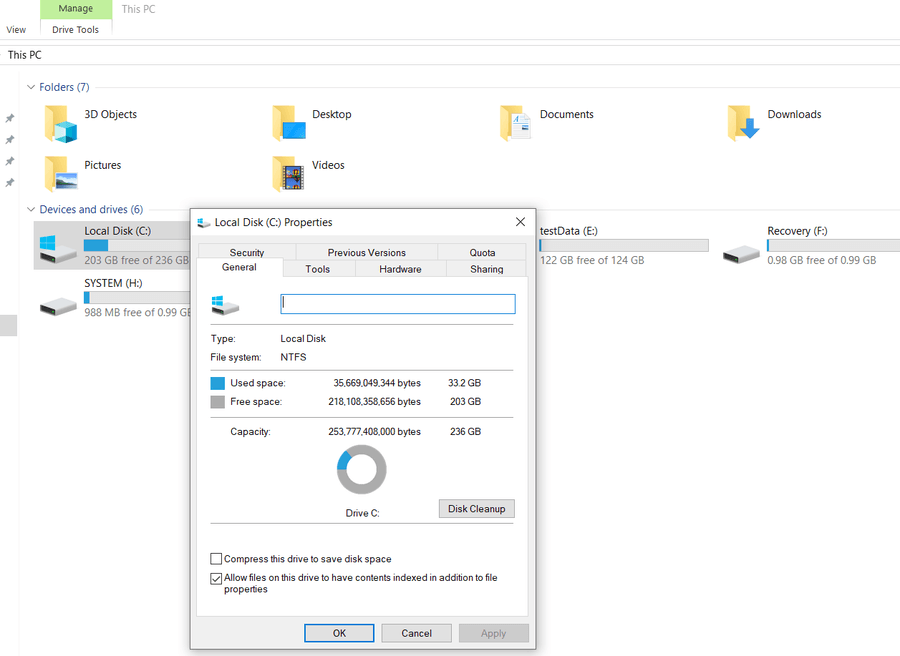Collapse the Folders (7) section

pyautogui.click(x=31, y=87)
